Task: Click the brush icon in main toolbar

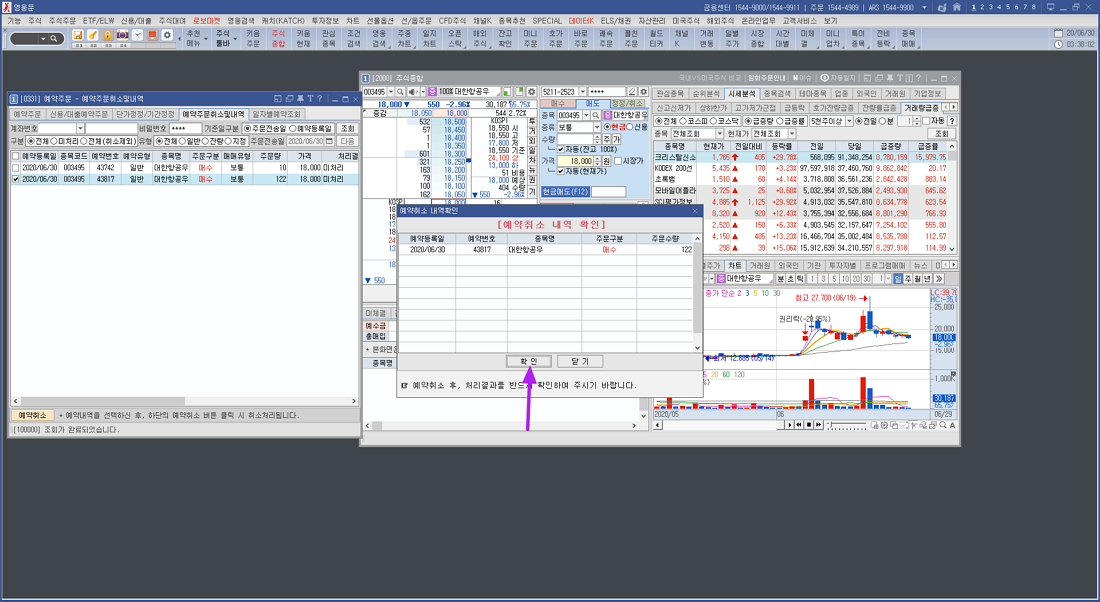Action: (93, 35)
